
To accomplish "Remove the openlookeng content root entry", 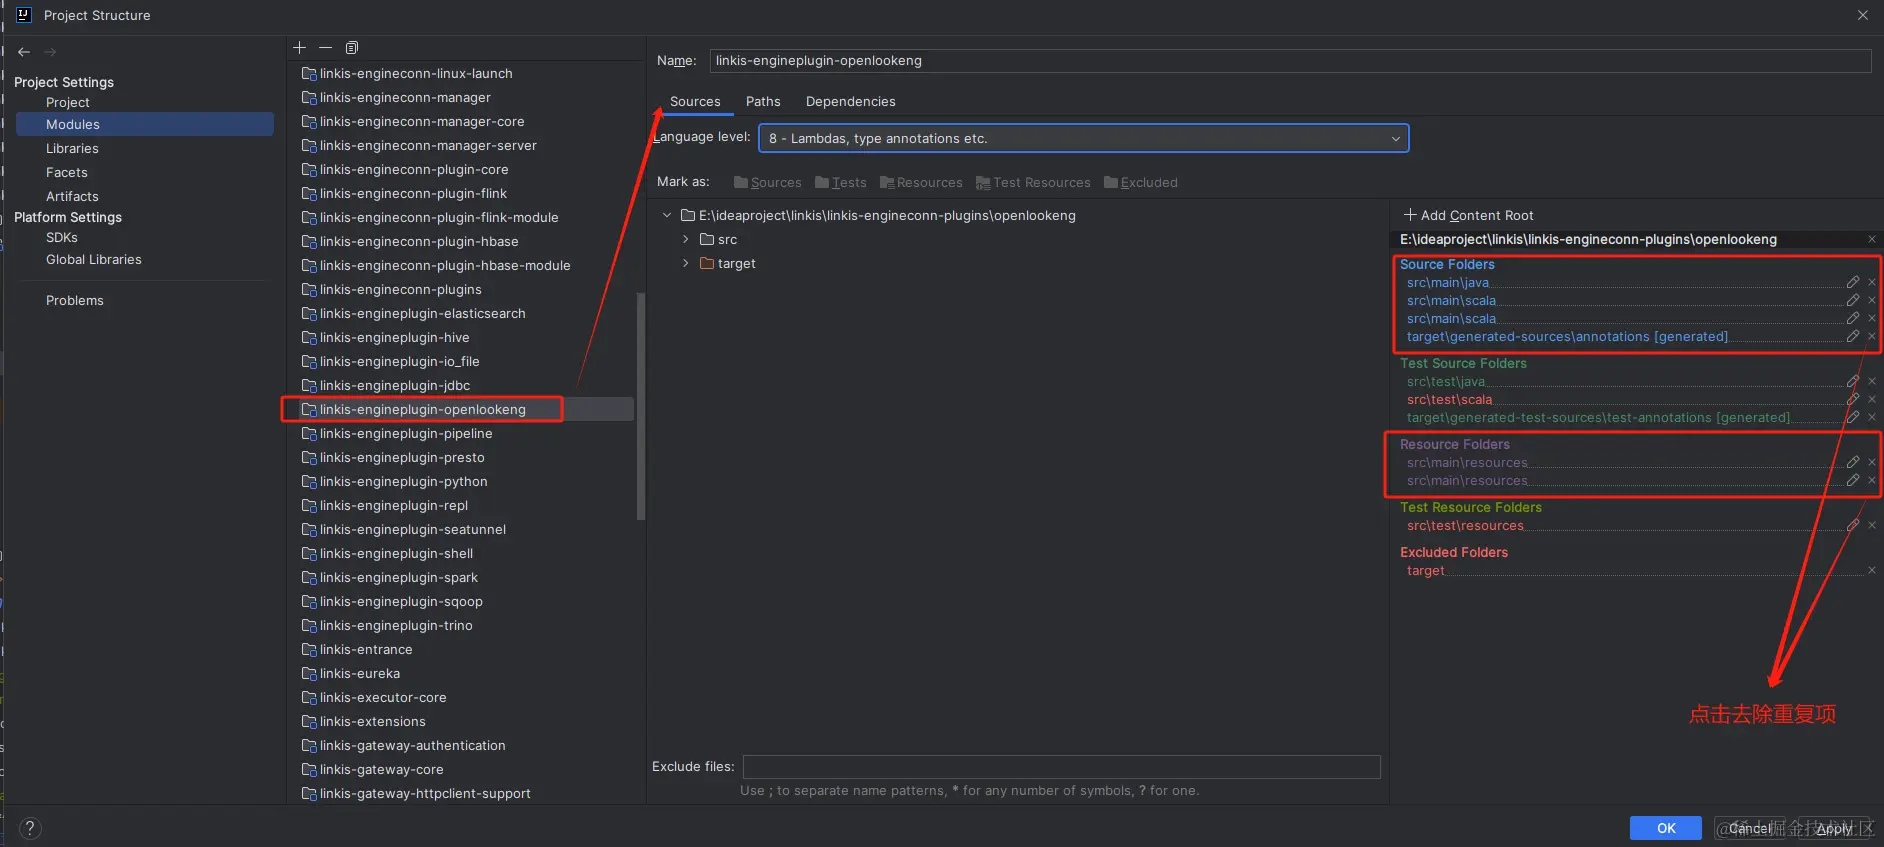I will (1872, 239).
